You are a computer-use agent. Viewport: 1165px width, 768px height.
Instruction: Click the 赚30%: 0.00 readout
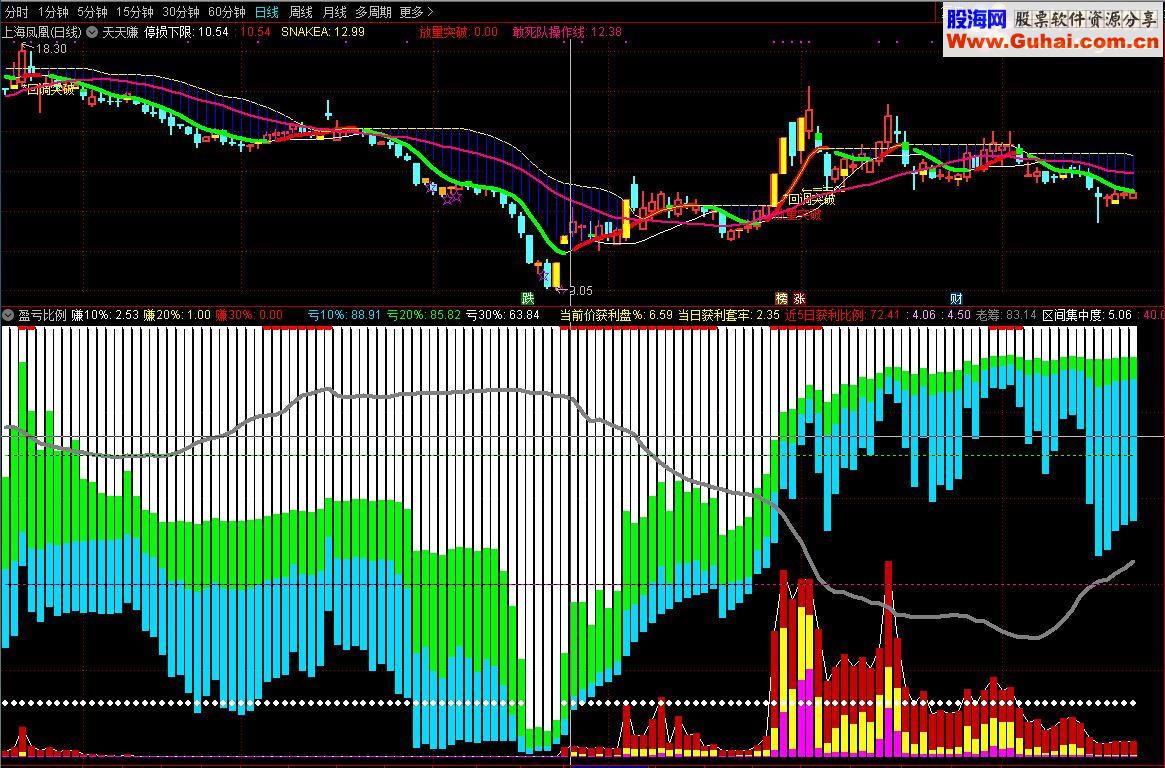tap(249, 315)
